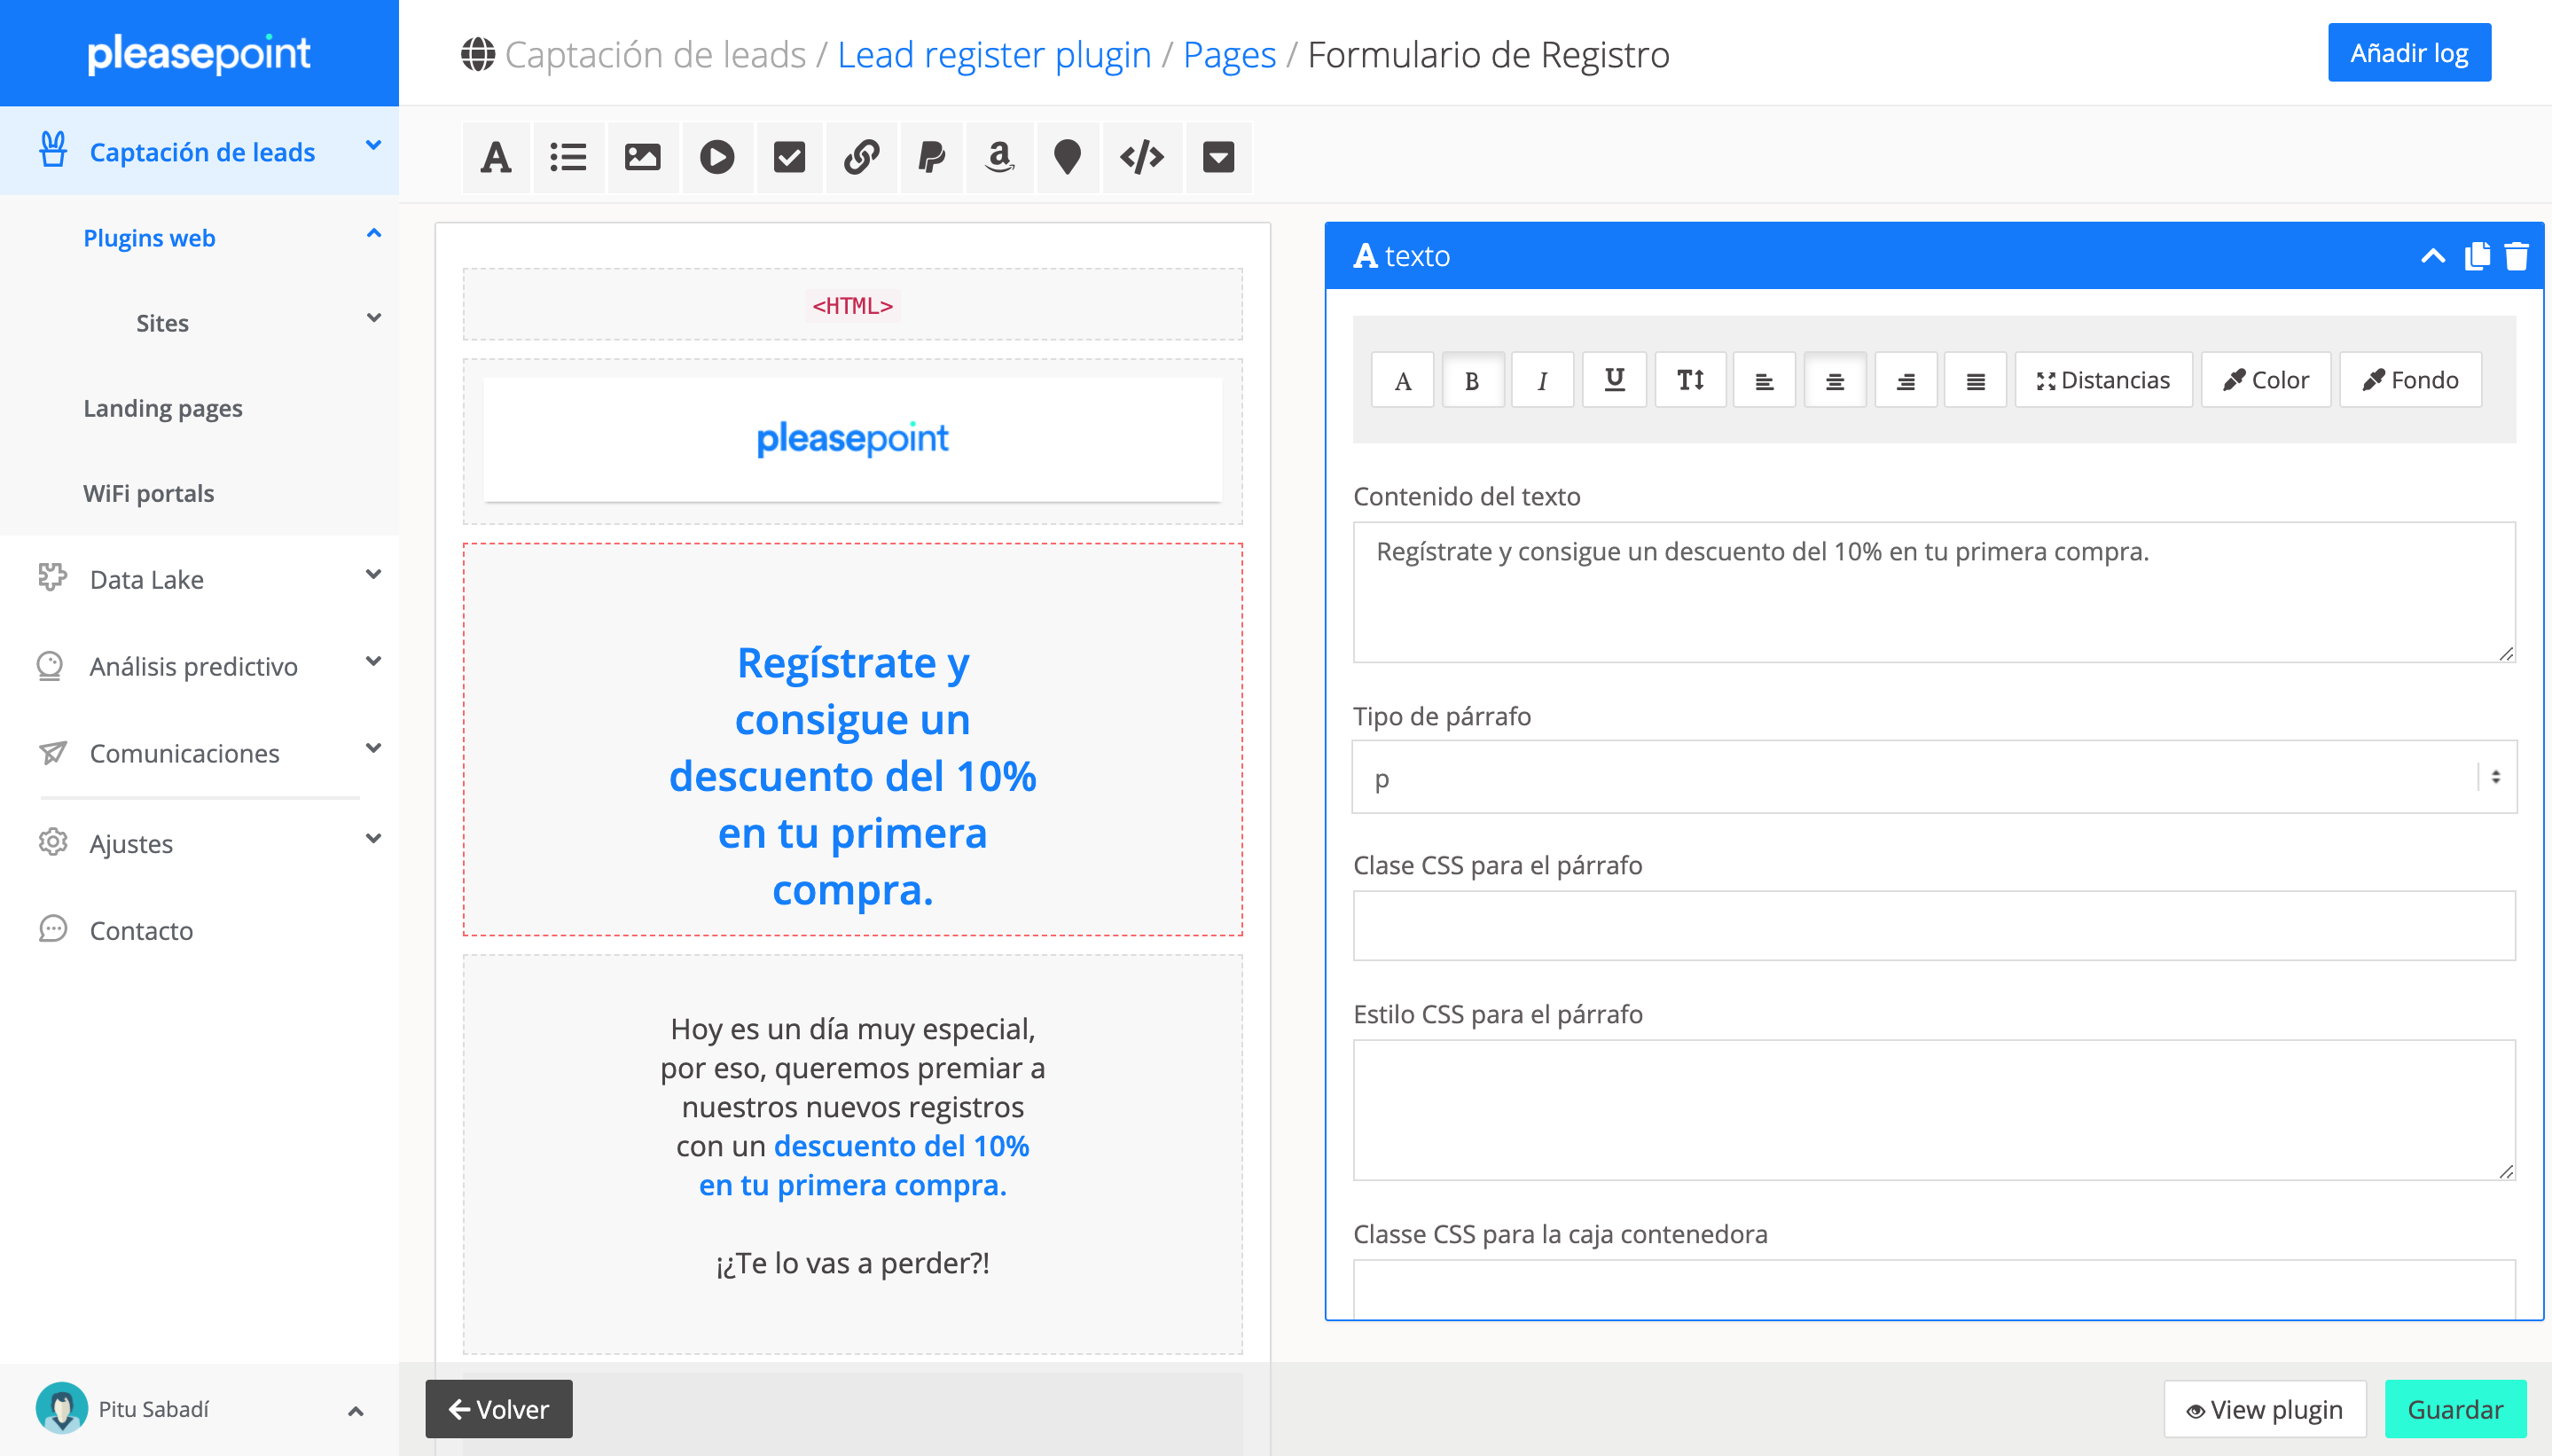
Task: Delete the texto block with trash icon
Action: tap(2516, 256)
